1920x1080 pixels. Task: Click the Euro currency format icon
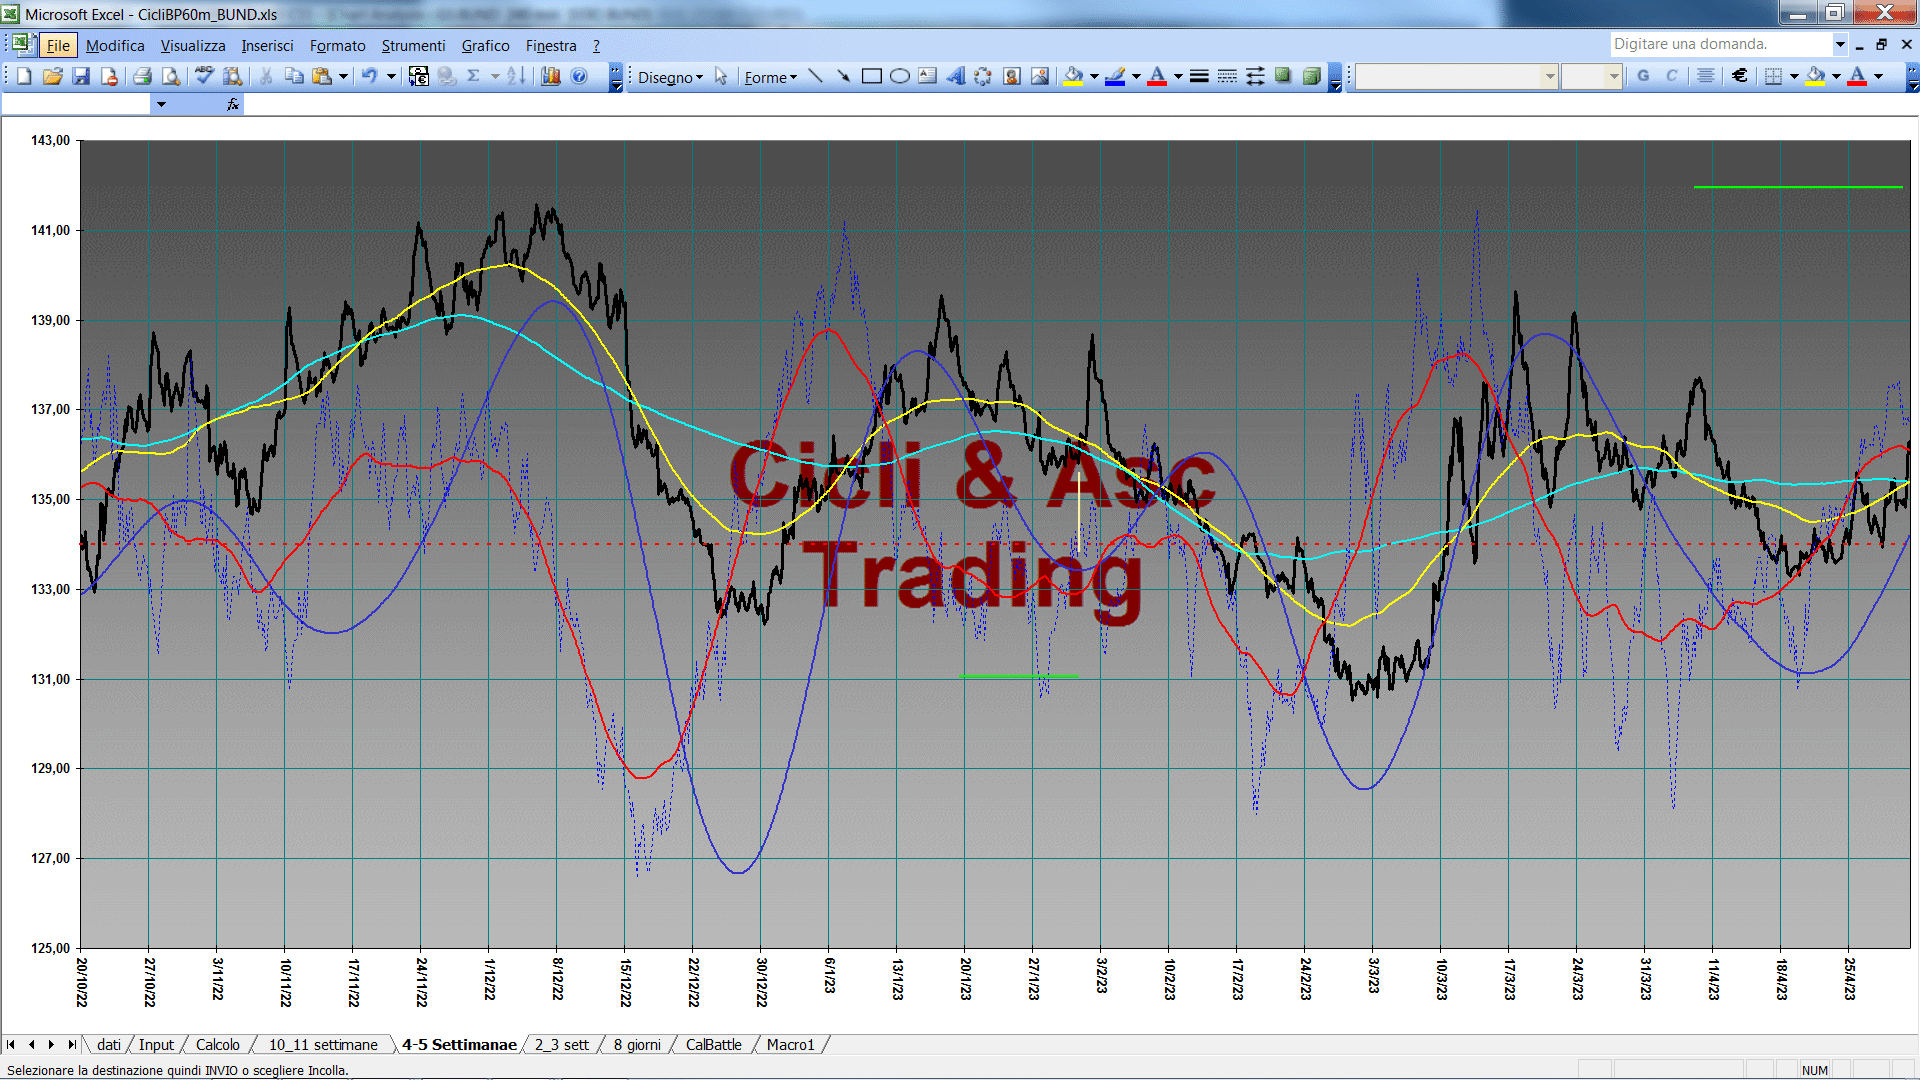[x=1739, y=77]
